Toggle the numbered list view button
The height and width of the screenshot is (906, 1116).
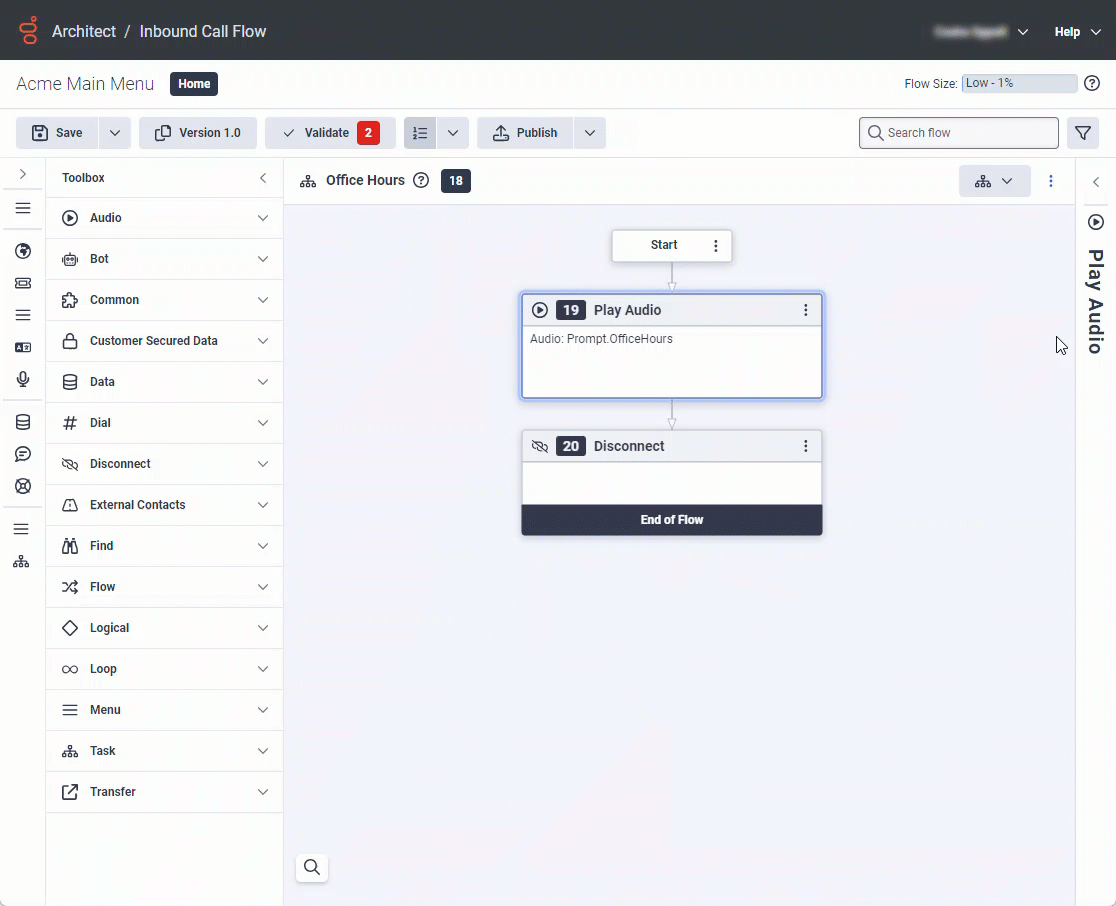coord(420,133)
